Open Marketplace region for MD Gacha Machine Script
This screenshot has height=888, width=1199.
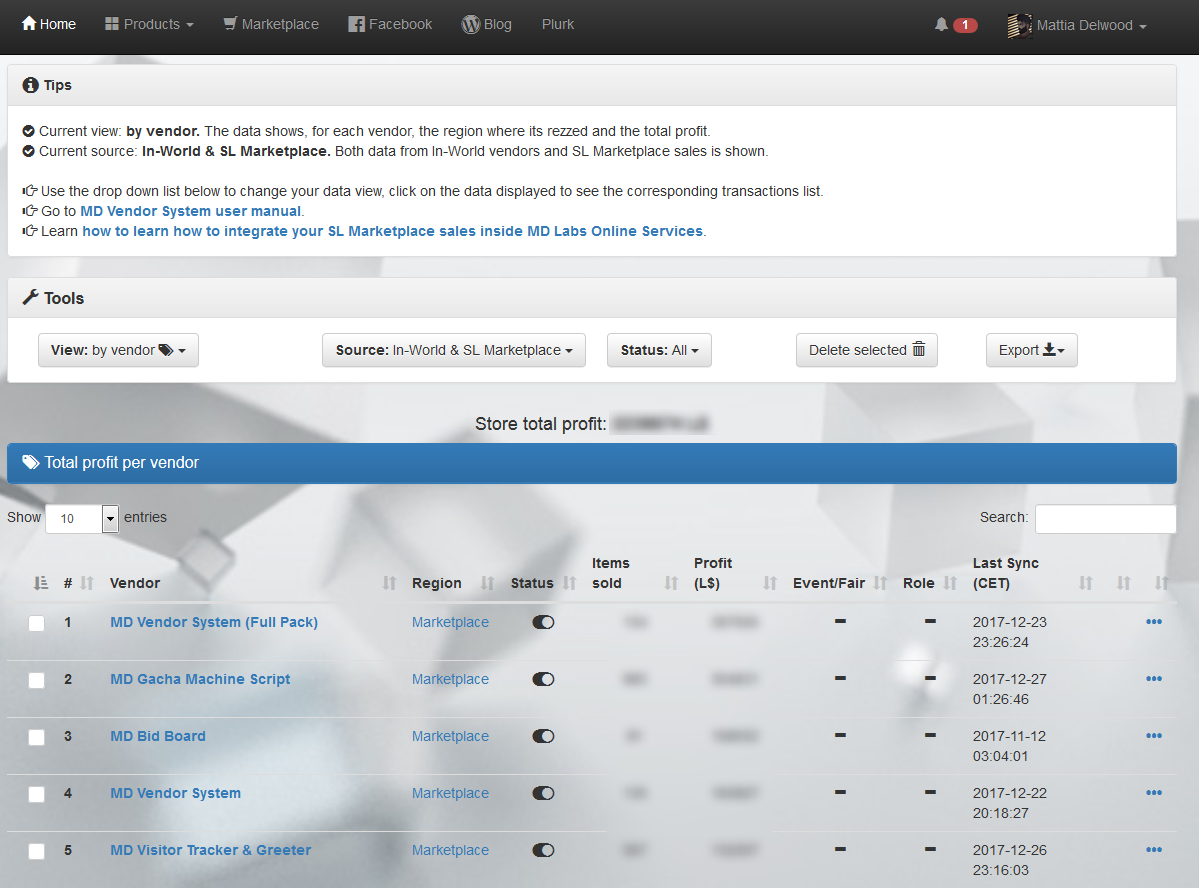[450, 679]
